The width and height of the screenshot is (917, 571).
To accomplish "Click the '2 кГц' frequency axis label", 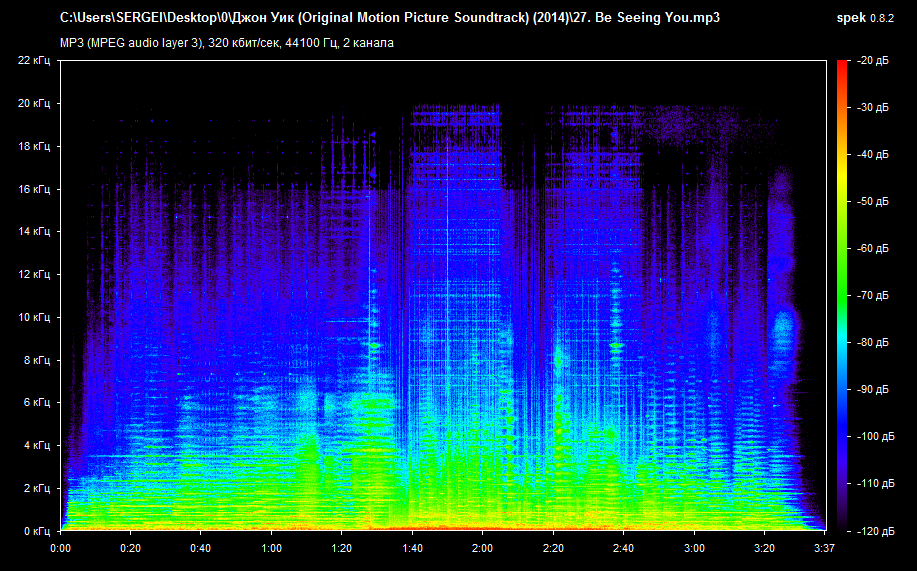I will click(37, 489).
